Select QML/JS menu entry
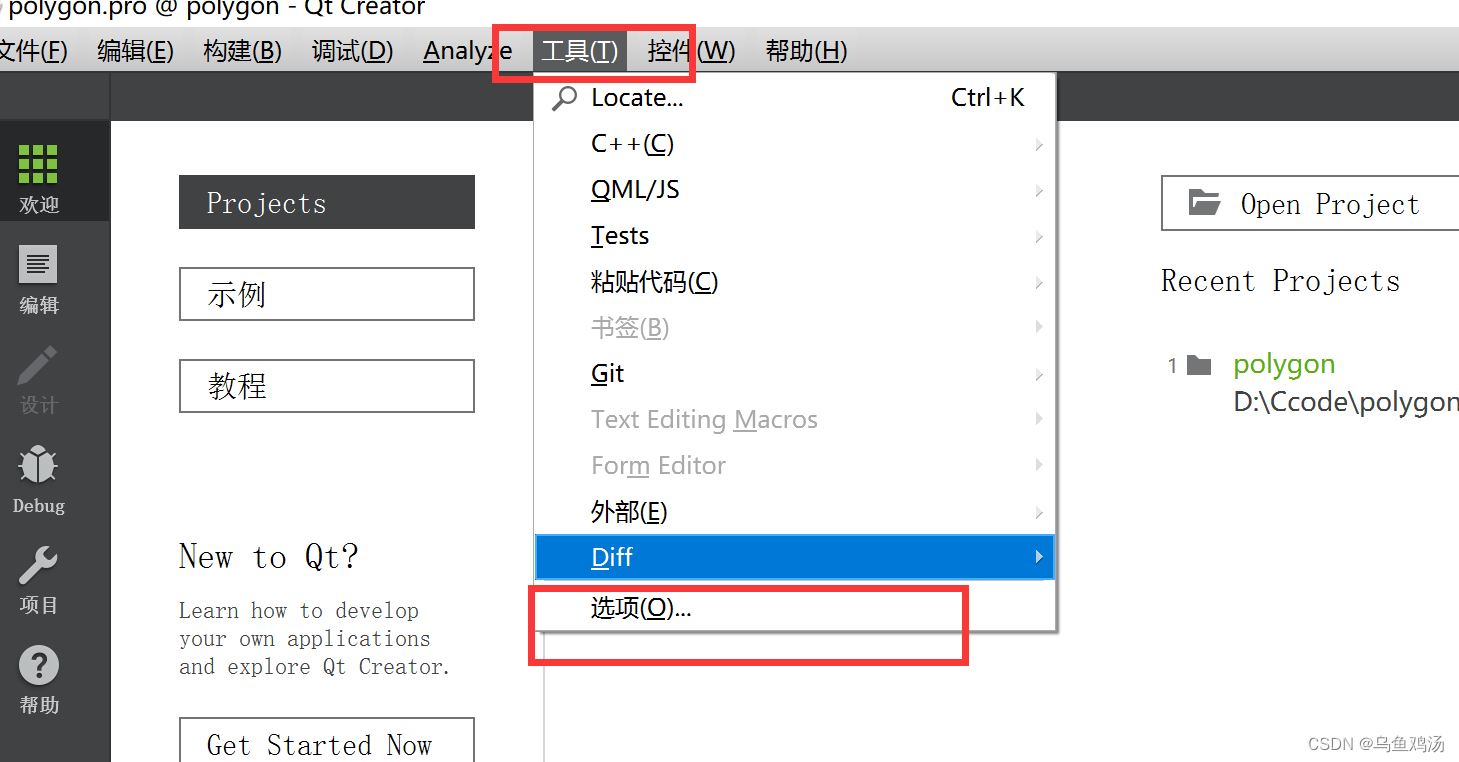Image resolution: width=1459 pixels, height=762 pixels. (x=795, y=190)
